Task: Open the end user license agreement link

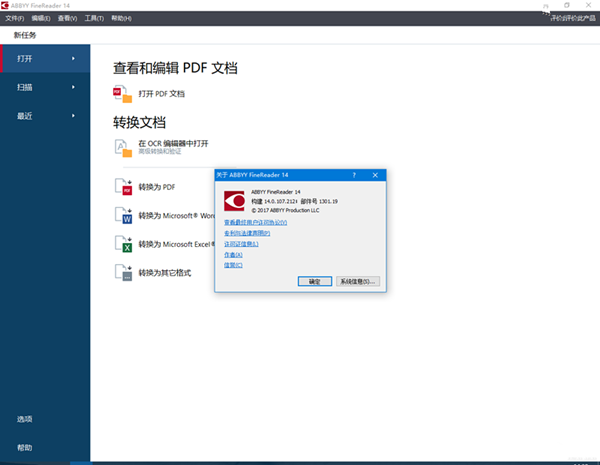Action: tap(255, 222)
